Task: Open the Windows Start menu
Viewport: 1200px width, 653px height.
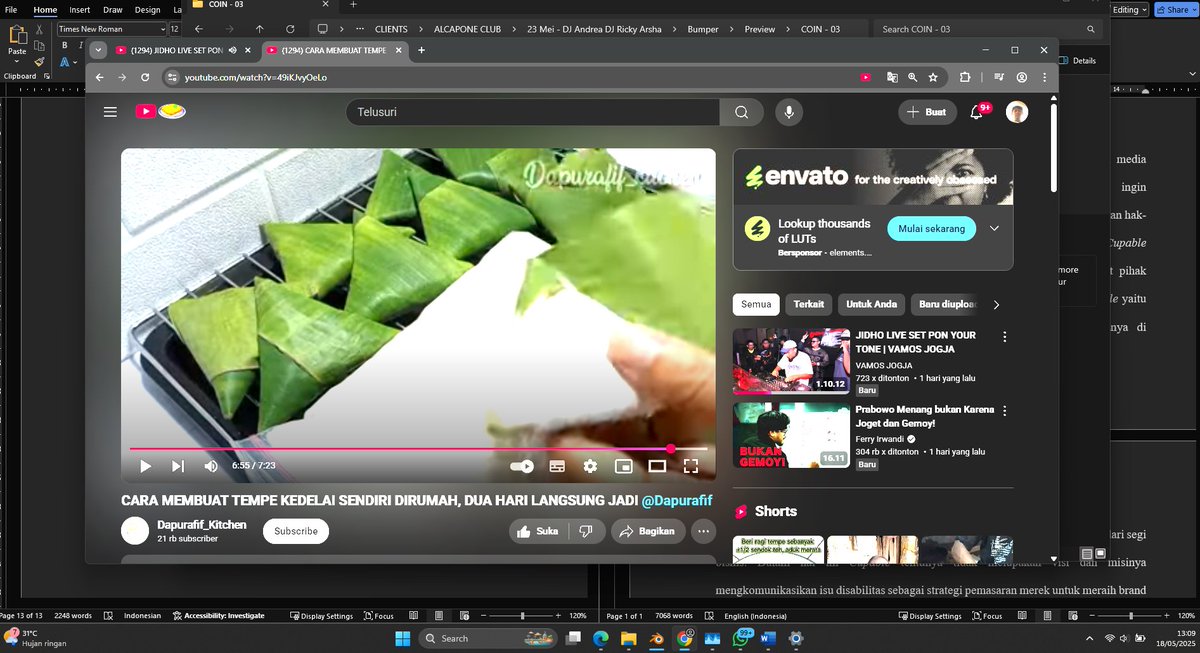Action: tap(402, 638)
